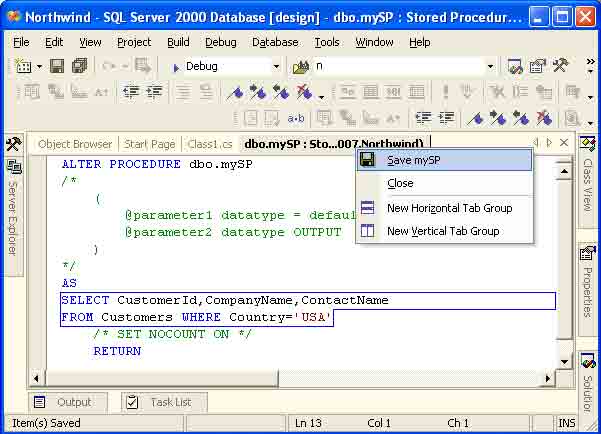This screenshot has width=601, height=434.
Task: Switch to the Object Browser tab
Action: [75, 144]
